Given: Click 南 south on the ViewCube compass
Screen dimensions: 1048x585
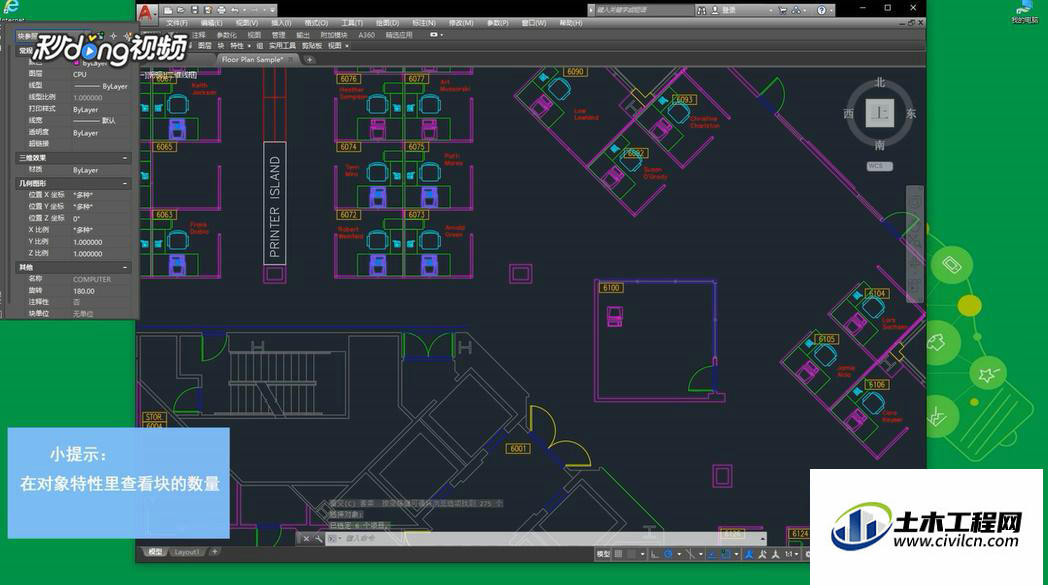Looking at the screenshot, I should tap(880, 145).
